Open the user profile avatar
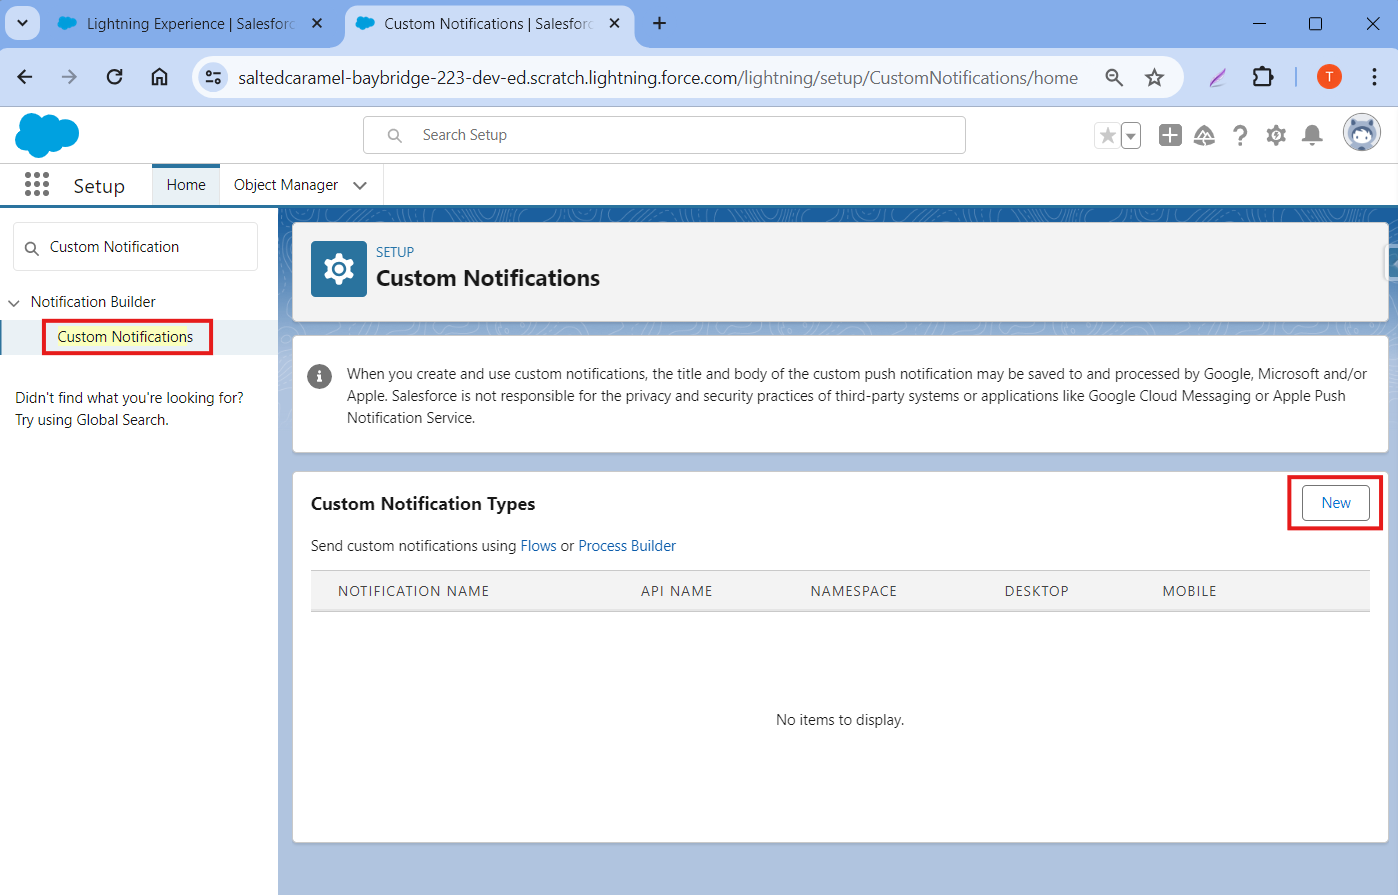1398x895 pixels. (1361, 133)
